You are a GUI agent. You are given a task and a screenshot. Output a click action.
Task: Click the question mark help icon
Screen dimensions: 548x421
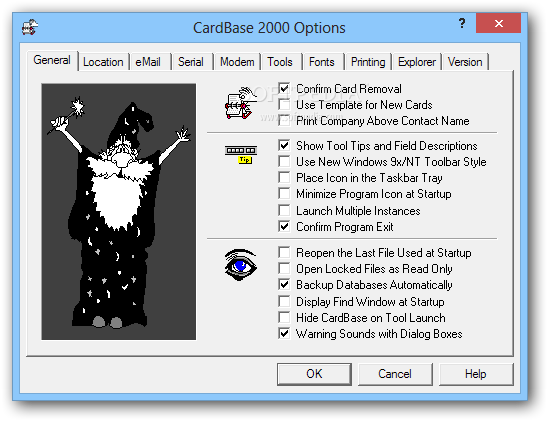(x=462, y=23)
